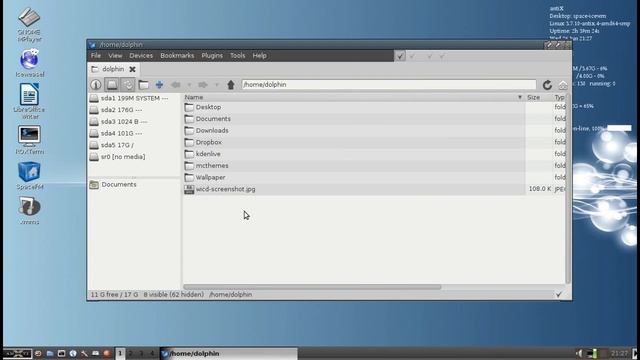Click status bar text 11 G free / 17 G
The image size is (640, 360).
(x=114, y=294)
